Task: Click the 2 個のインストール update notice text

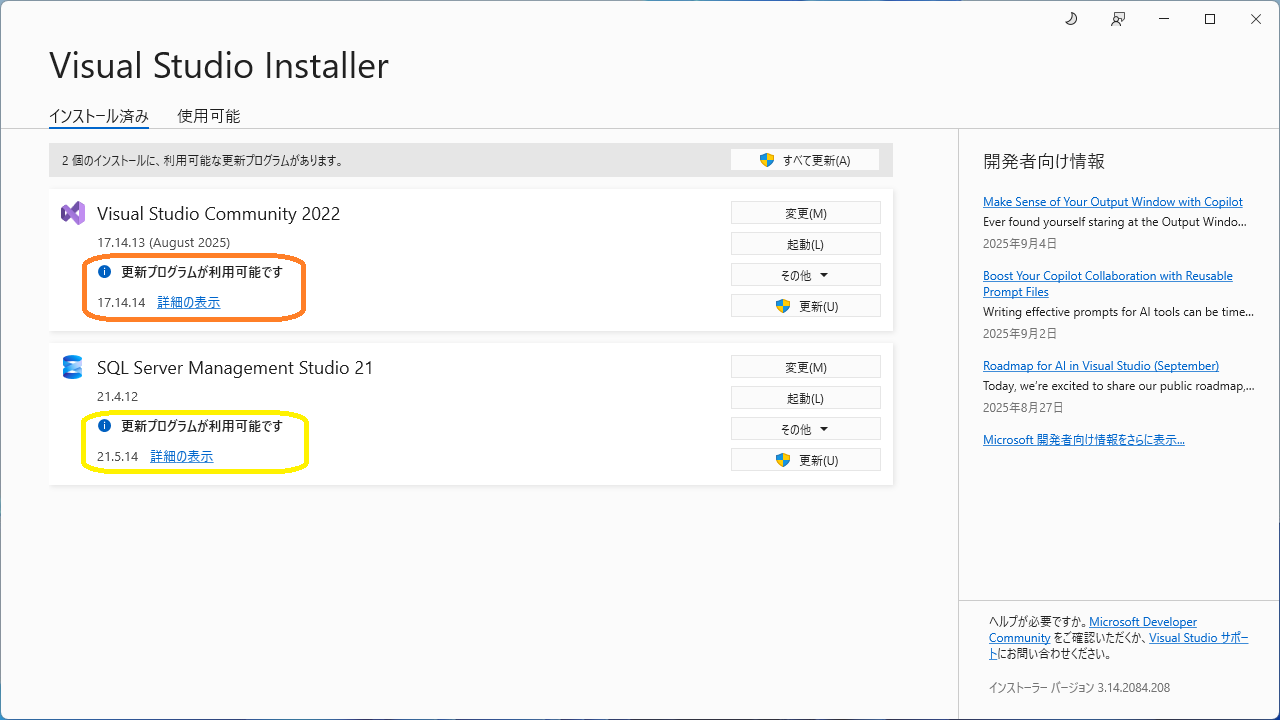Action: [x=203, y=160]
